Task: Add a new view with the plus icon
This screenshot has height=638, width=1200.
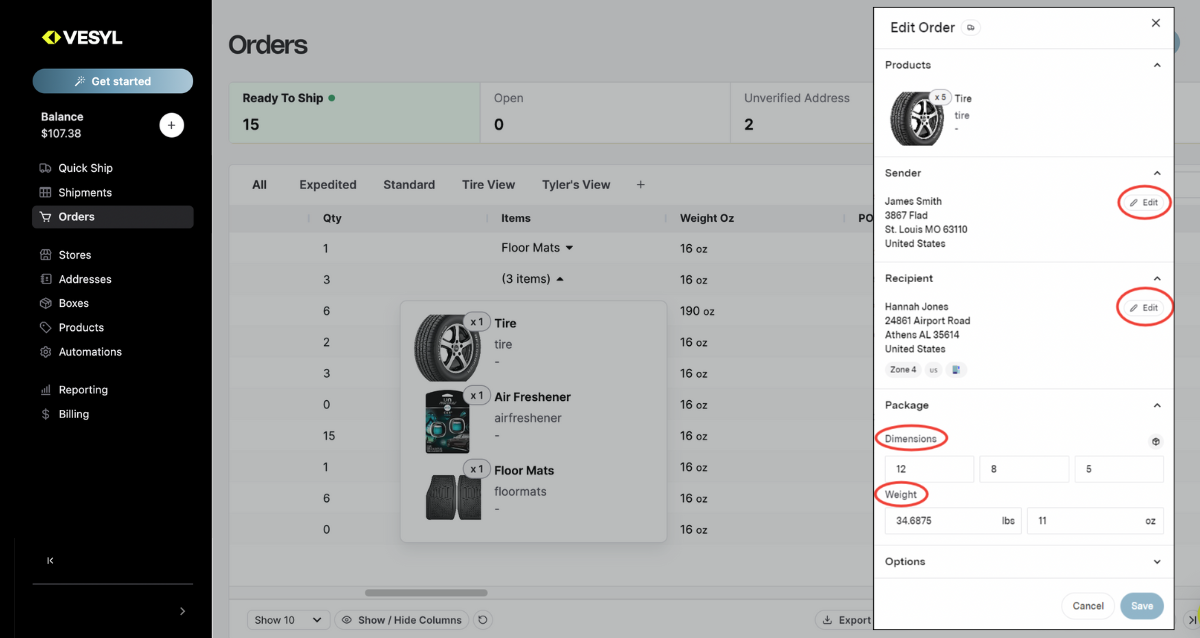Action: point(641,185)
